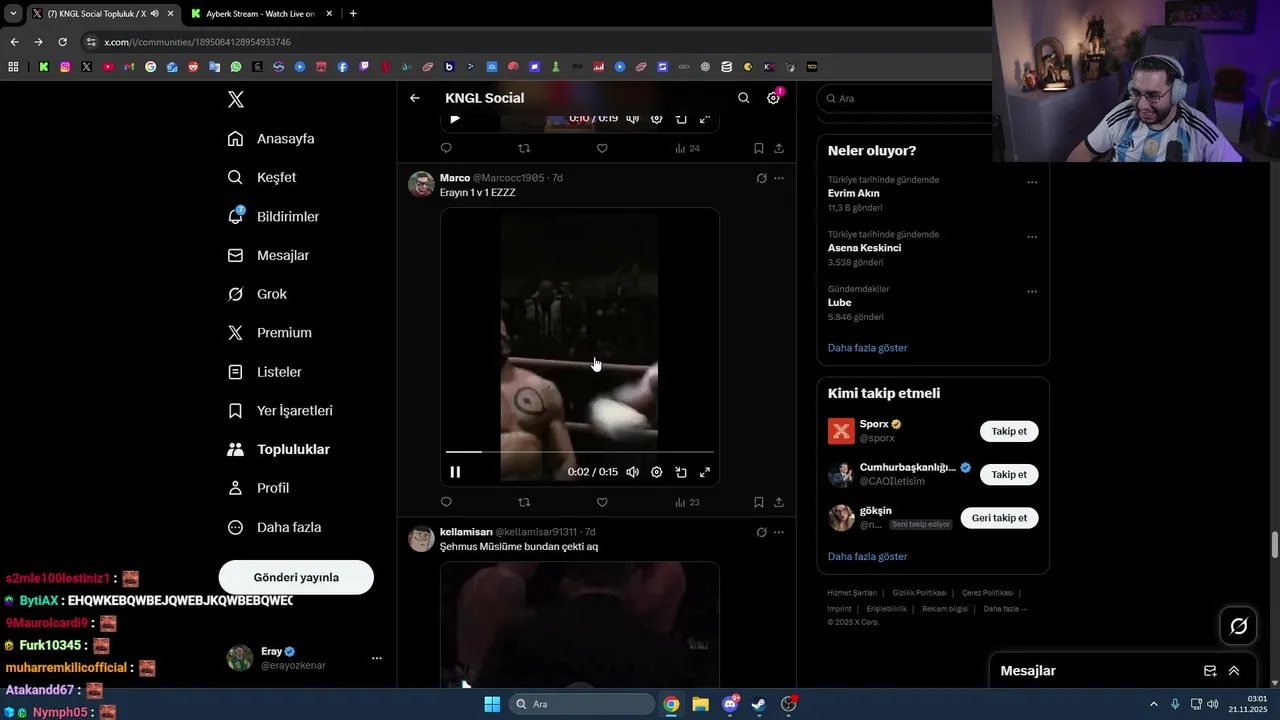Screen dimensions: 1280x720
Task: Go back from KNGL Social community
Action: [415, 98]
